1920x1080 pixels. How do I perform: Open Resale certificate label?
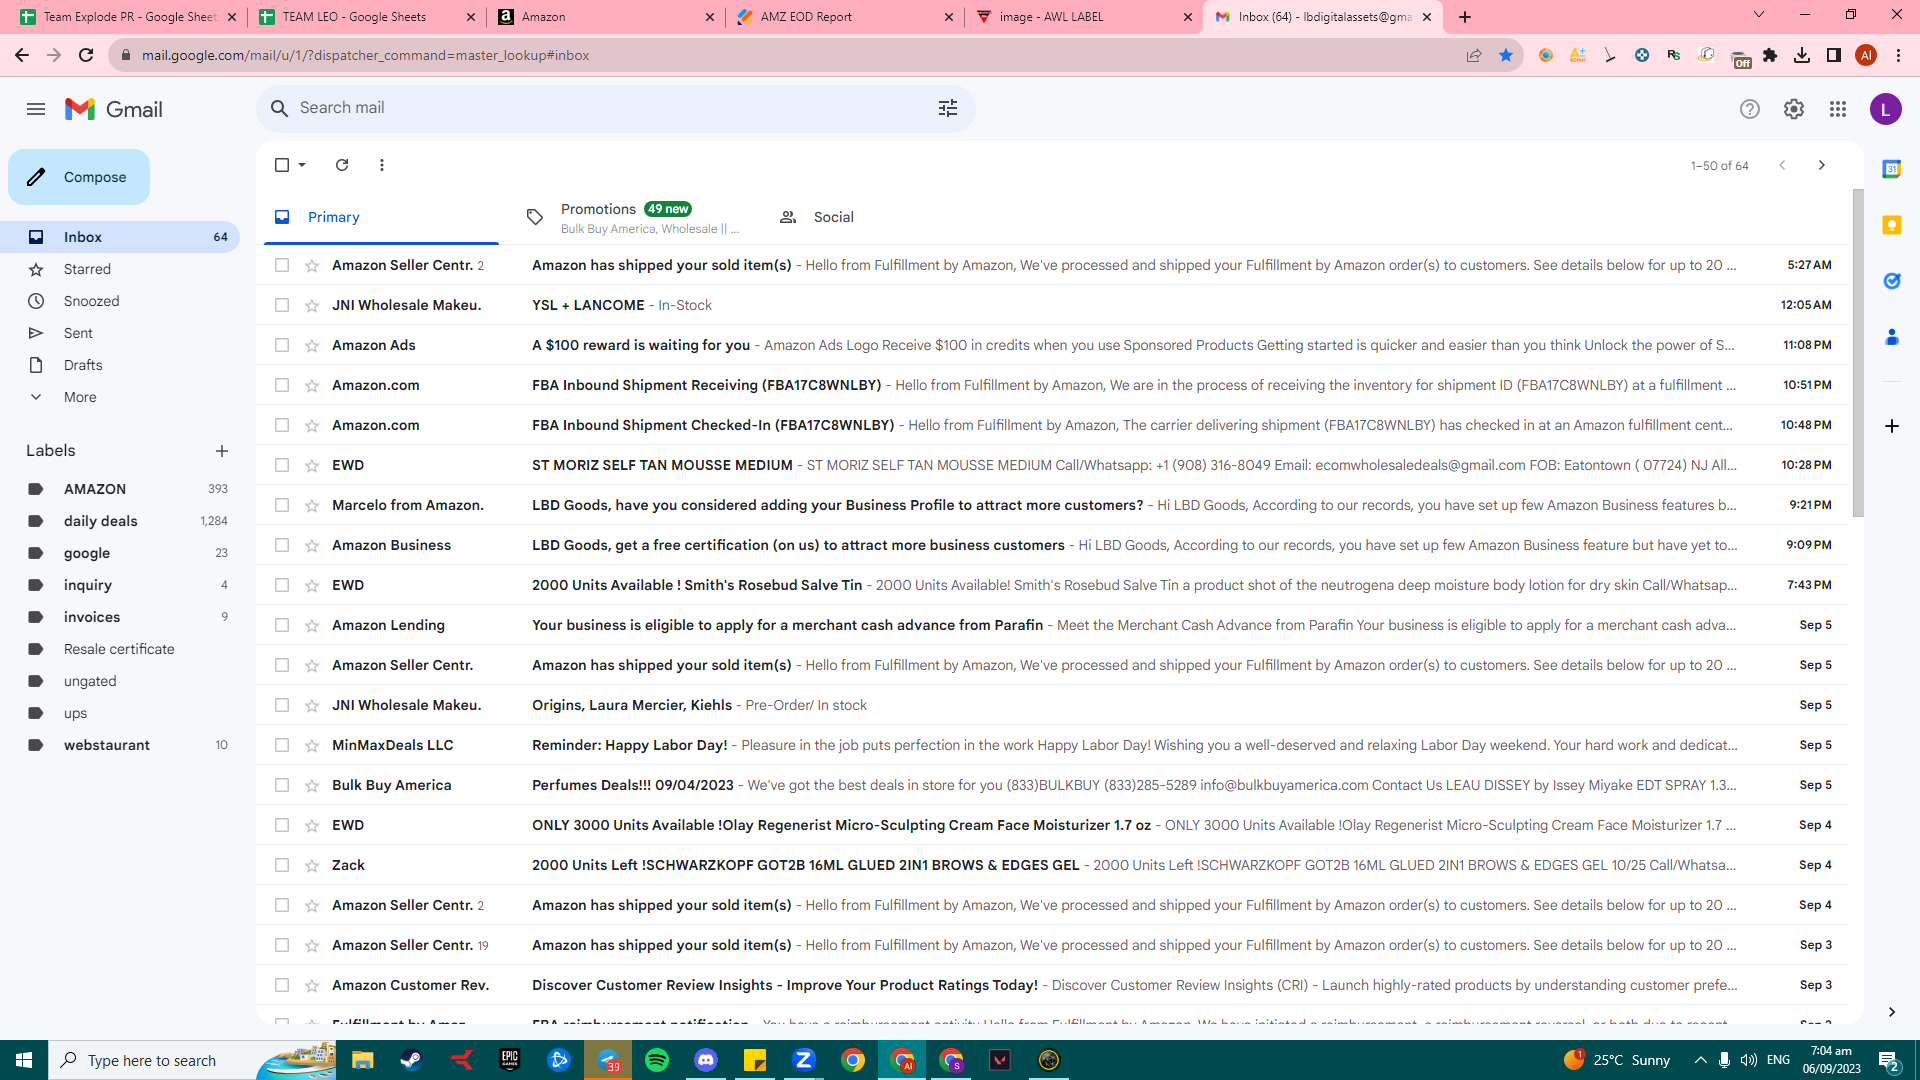pos(120,649)
